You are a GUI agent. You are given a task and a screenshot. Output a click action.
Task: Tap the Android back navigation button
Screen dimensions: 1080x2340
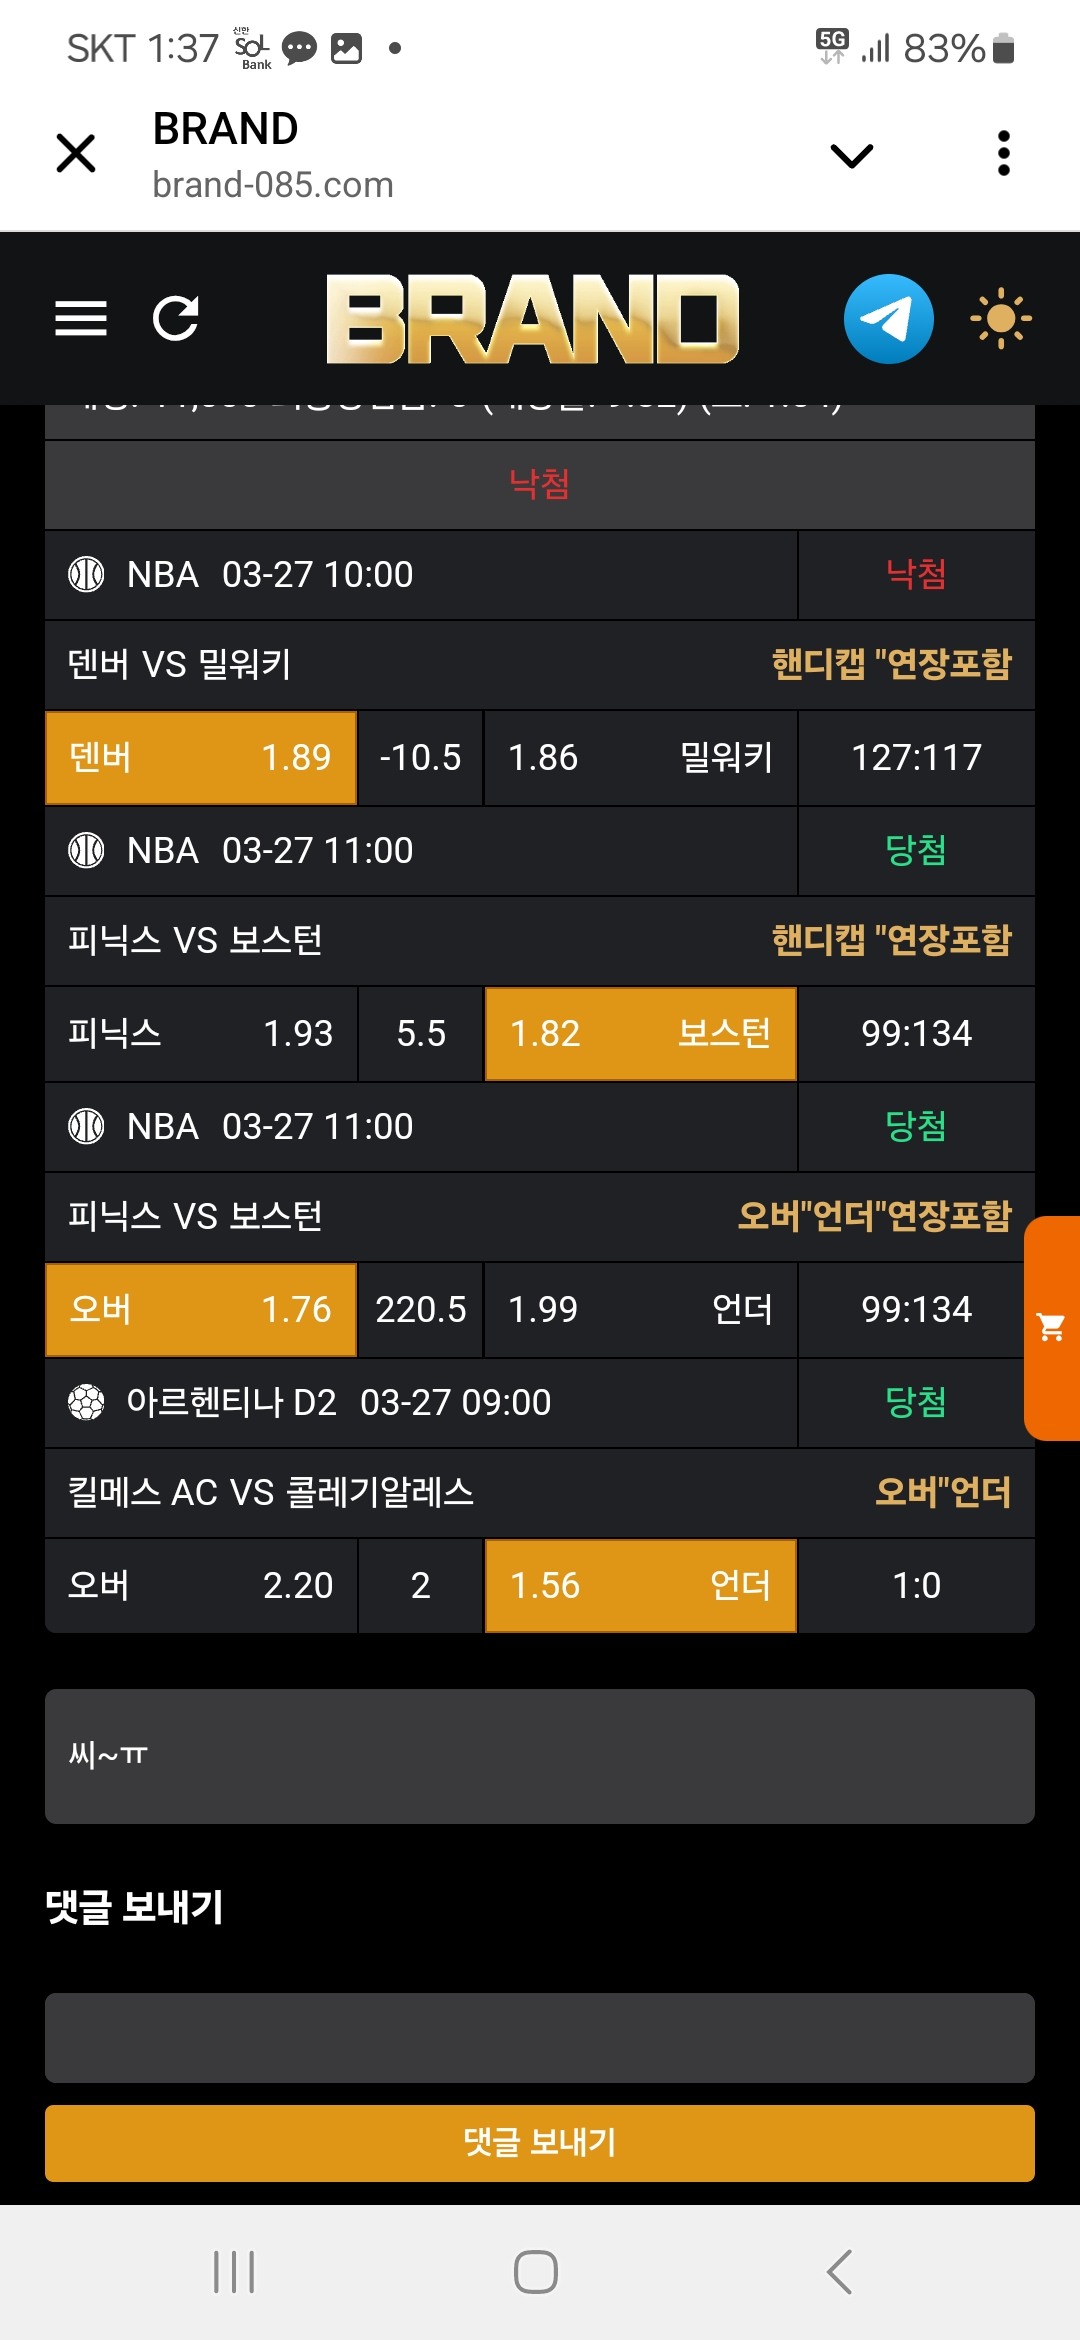pyautogui.click(x=840, y=2272)
